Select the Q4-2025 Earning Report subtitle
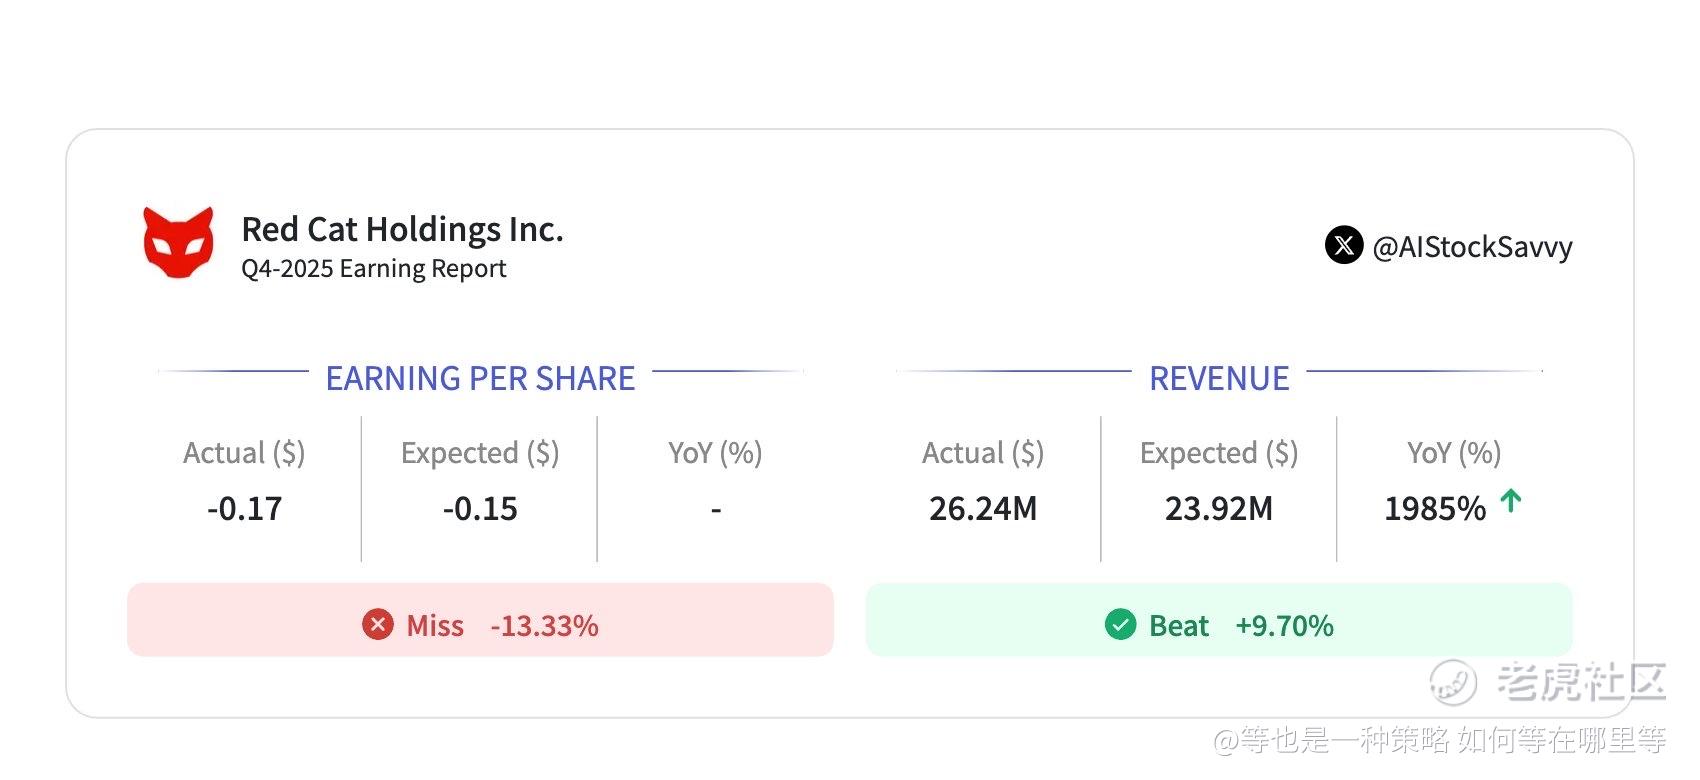Viewport: 1700px width, 780px height. (373, 269)
